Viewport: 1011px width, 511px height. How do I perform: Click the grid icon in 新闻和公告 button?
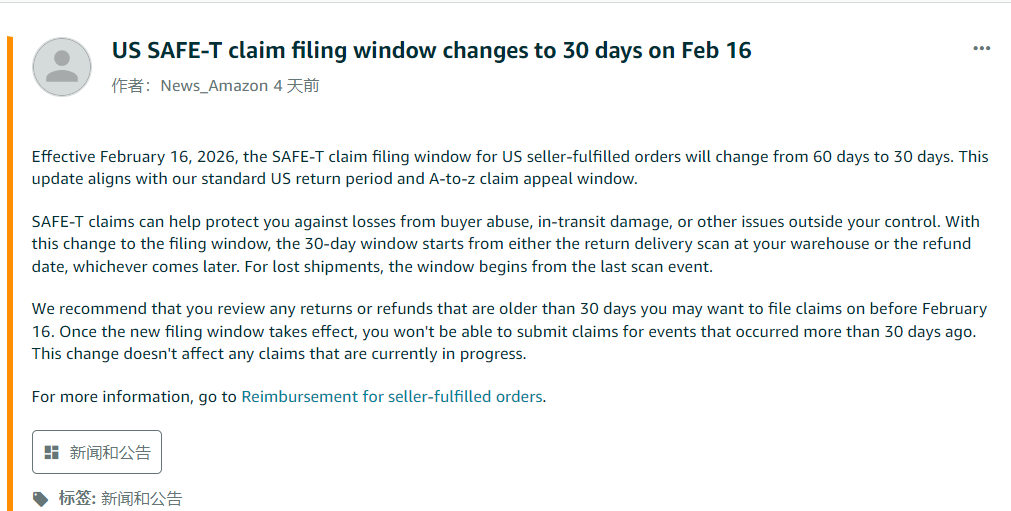[x=52, y=453]
